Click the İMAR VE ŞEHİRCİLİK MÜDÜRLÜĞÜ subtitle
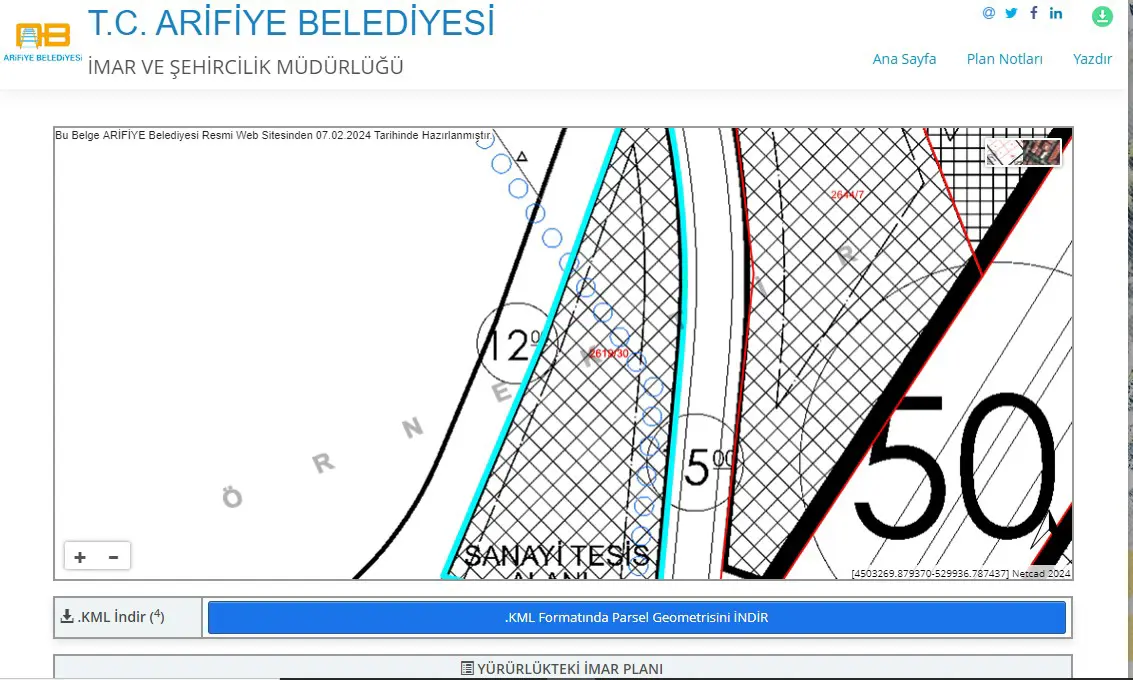1133x680 pixels. [246, 66]
